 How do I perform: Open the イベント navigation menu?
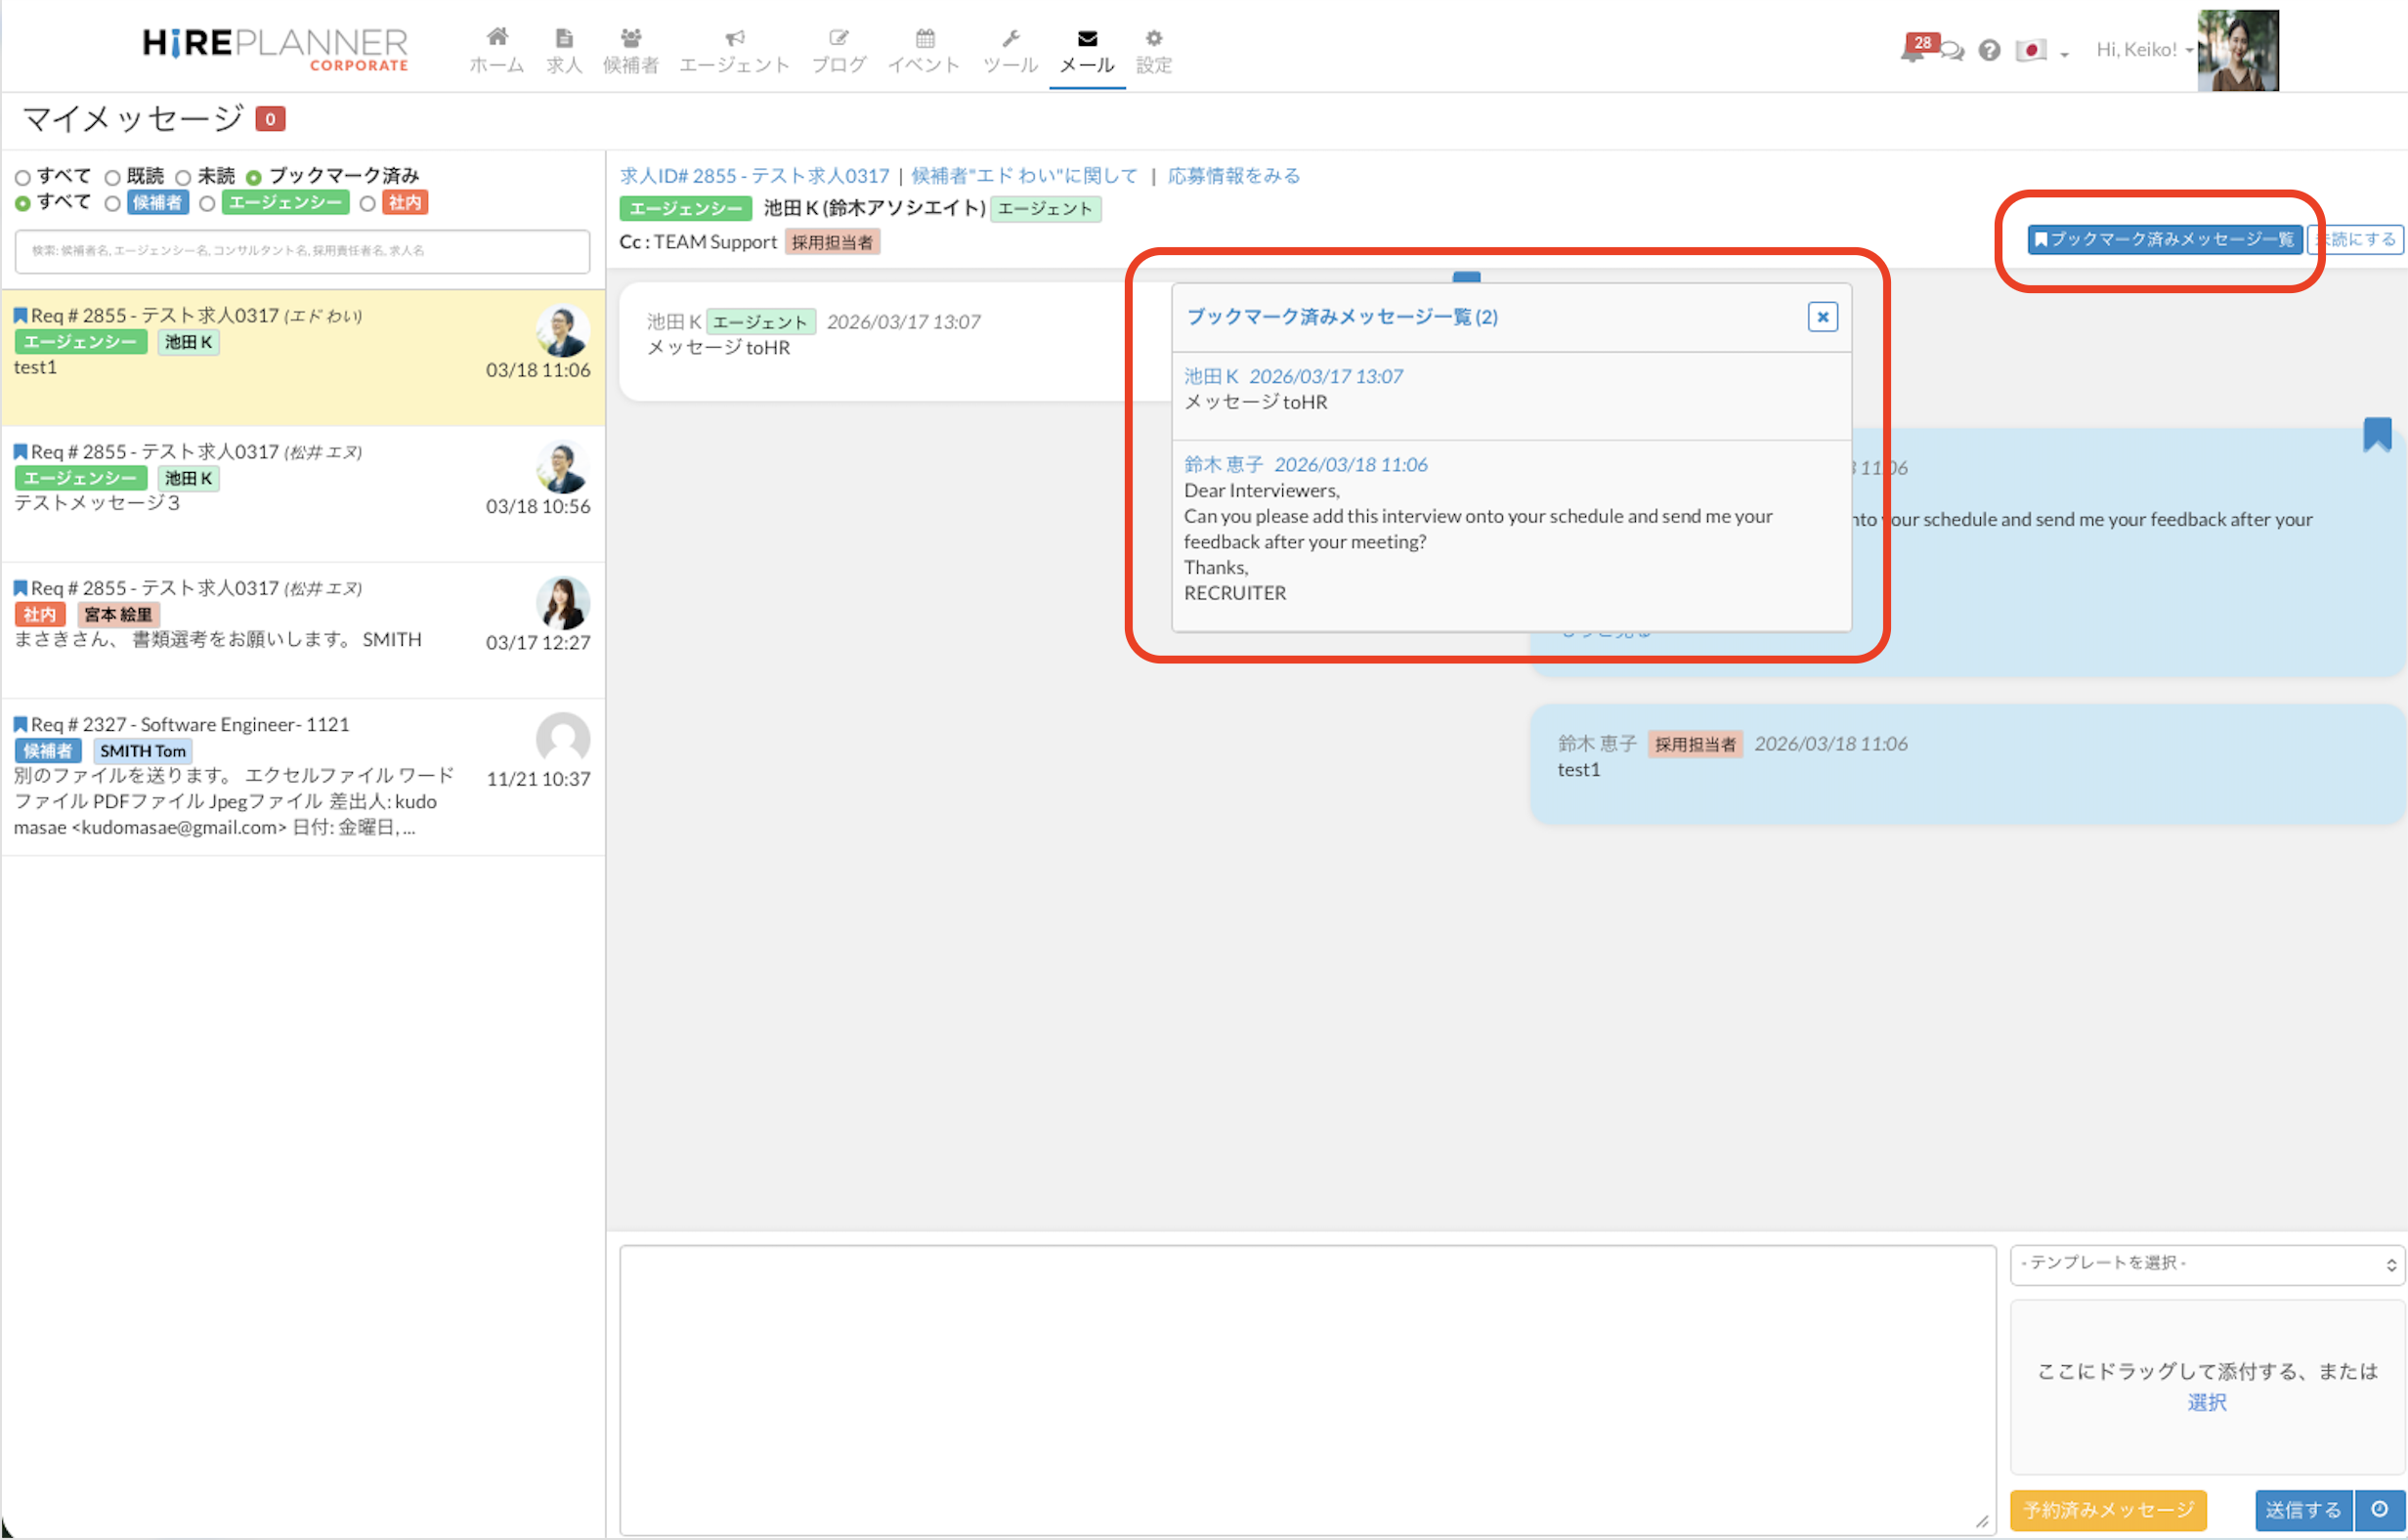924,50
